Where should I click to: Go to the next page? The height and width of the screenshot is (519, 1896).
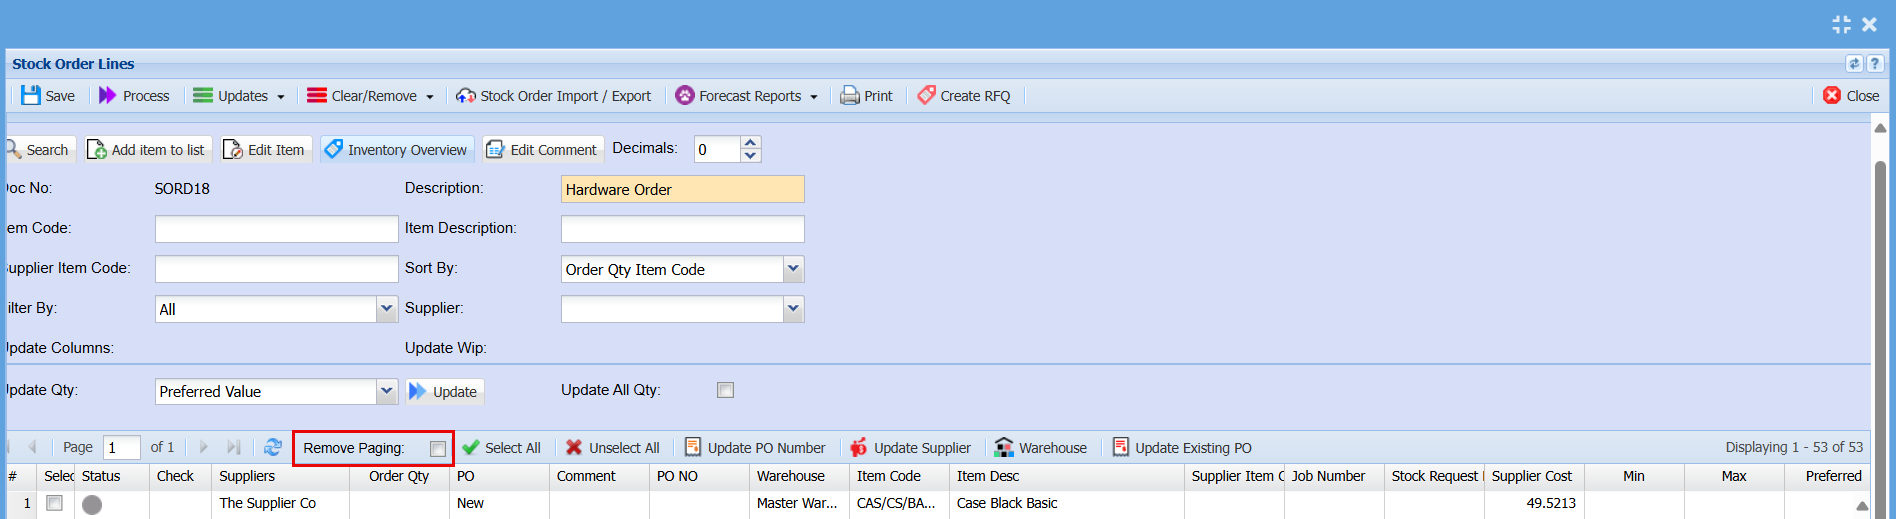tap(204, 448)
